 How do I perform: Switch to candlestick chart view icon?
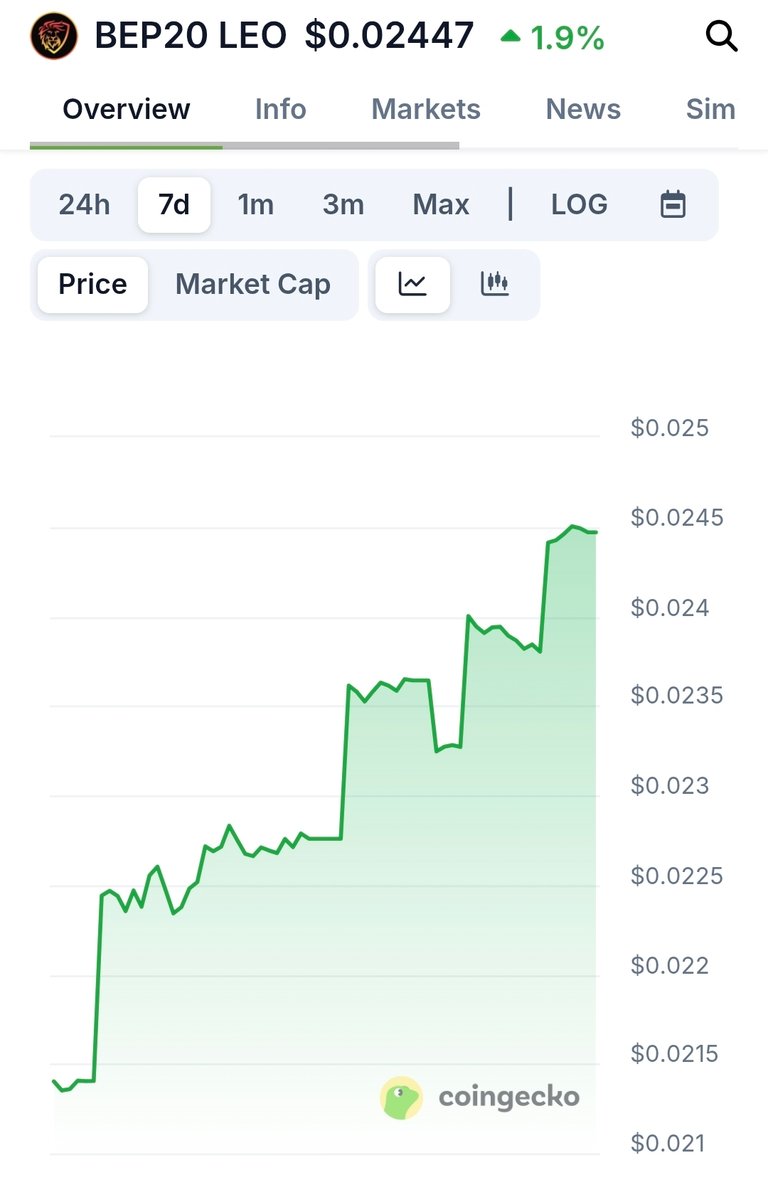(x=495, y=285)
